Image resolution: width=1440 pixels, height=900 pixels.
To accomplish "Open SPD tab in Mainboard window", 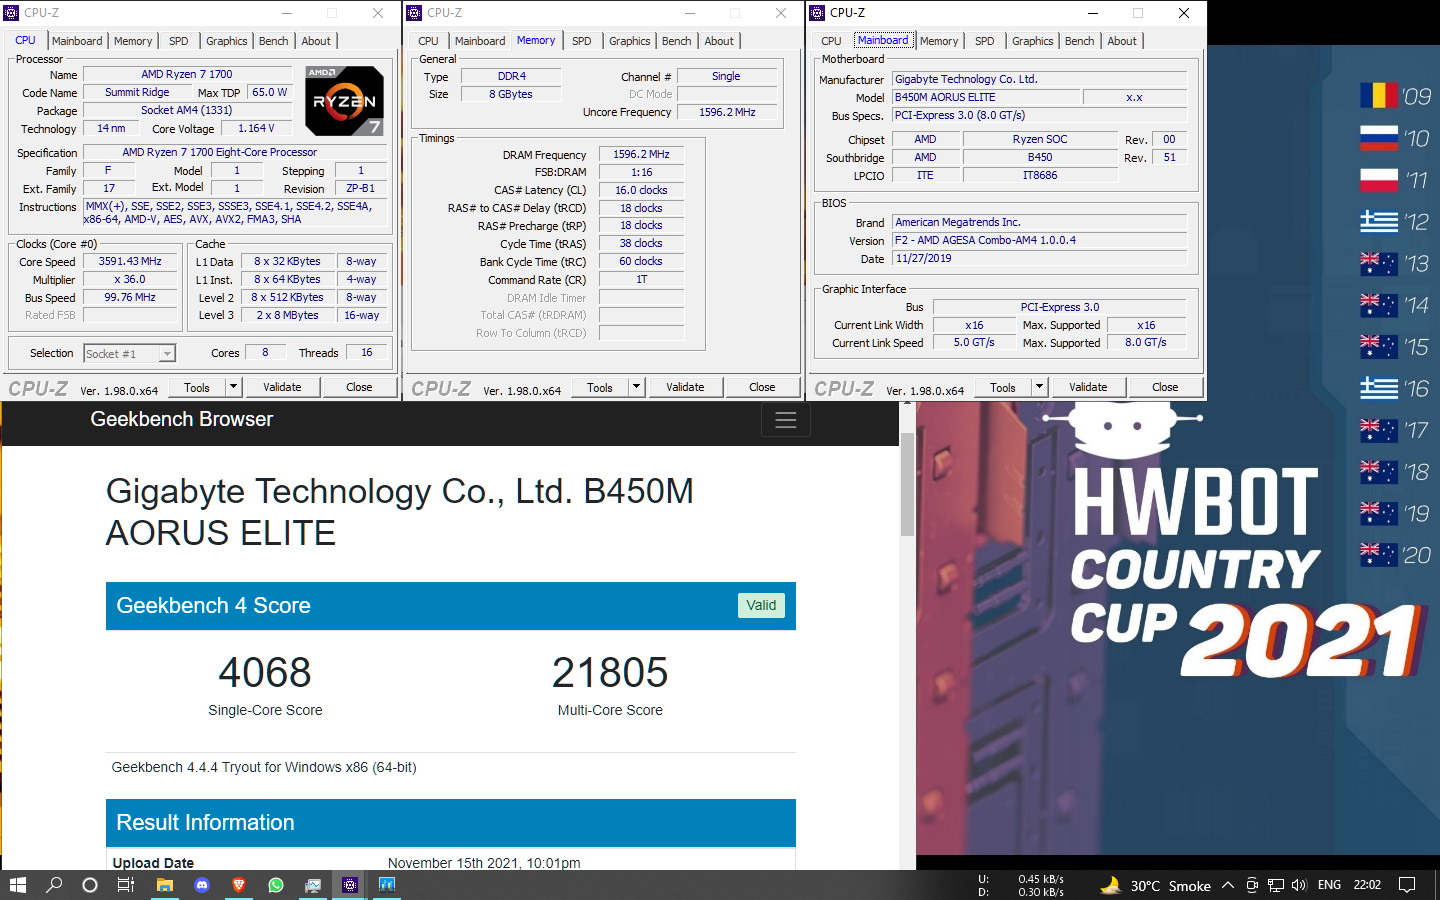I will pos(984,41).
